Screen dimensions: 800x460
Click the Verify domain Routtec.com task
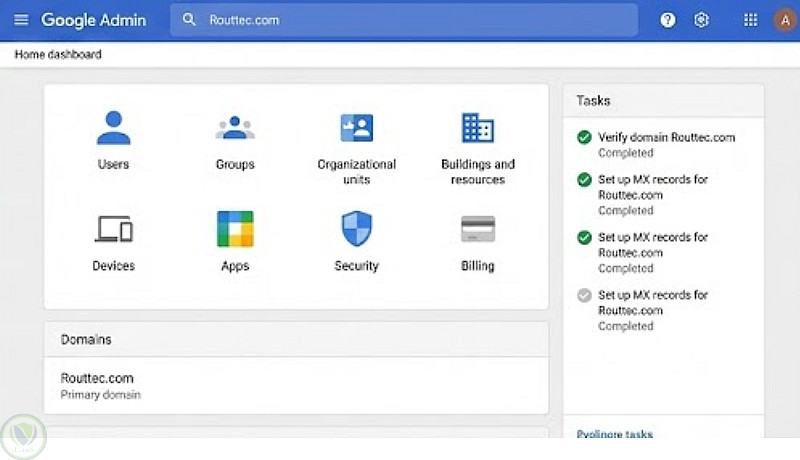point(666,137)
